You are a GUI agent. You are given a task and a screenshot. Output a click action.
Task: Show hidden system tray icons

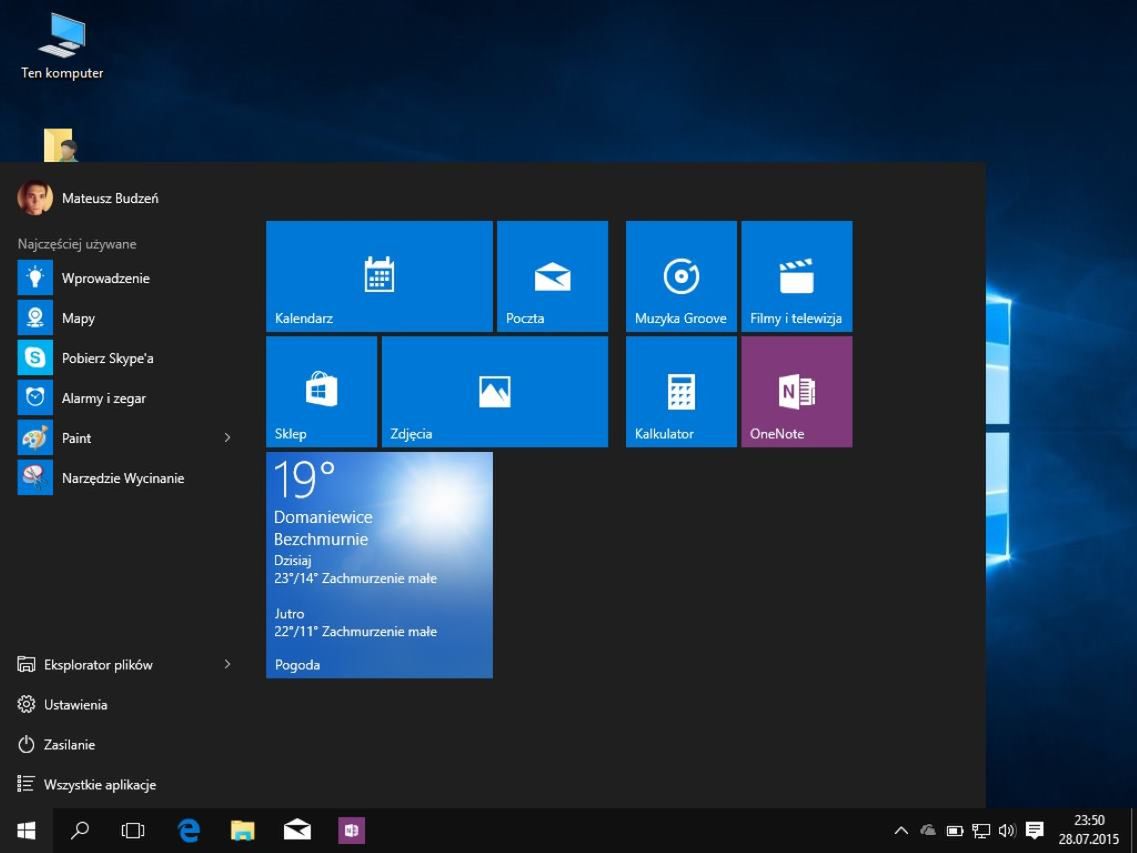[900, 831]
